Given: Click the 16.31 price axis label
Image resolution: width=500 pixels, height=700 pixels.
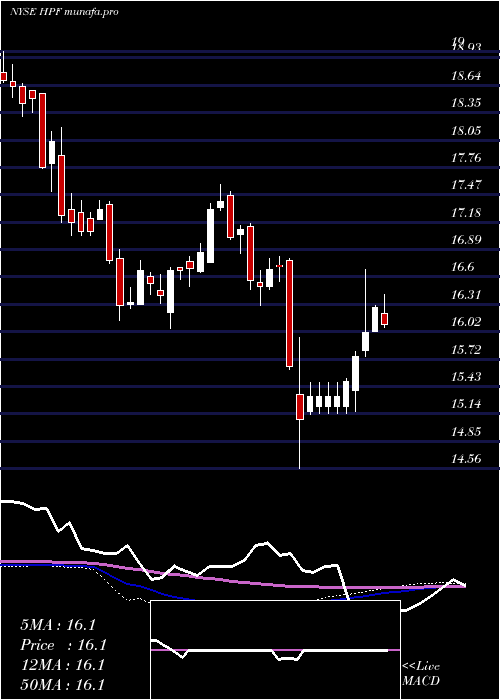Looking at the screenshot, I should click(466, 295).
